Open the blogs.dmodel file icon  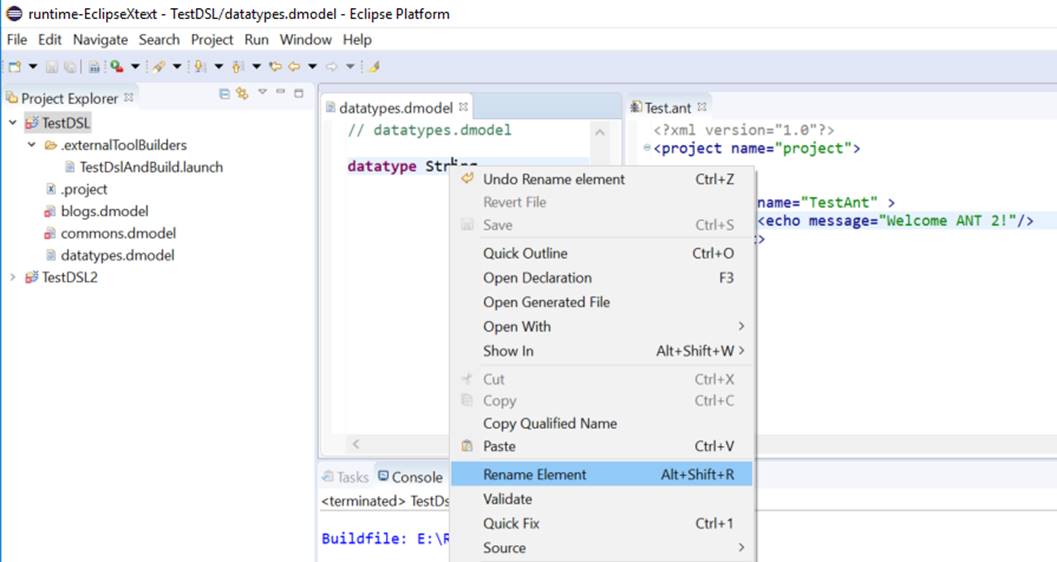50,211
